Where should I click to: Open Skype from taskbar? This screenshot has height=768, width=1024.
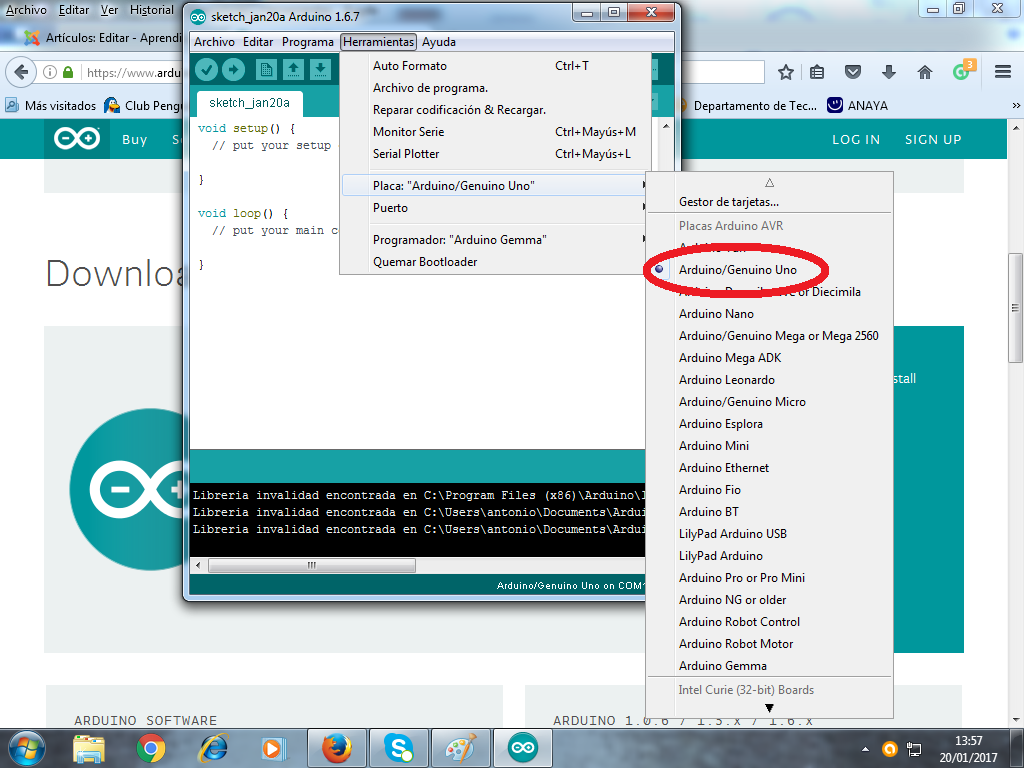point(399,748)
